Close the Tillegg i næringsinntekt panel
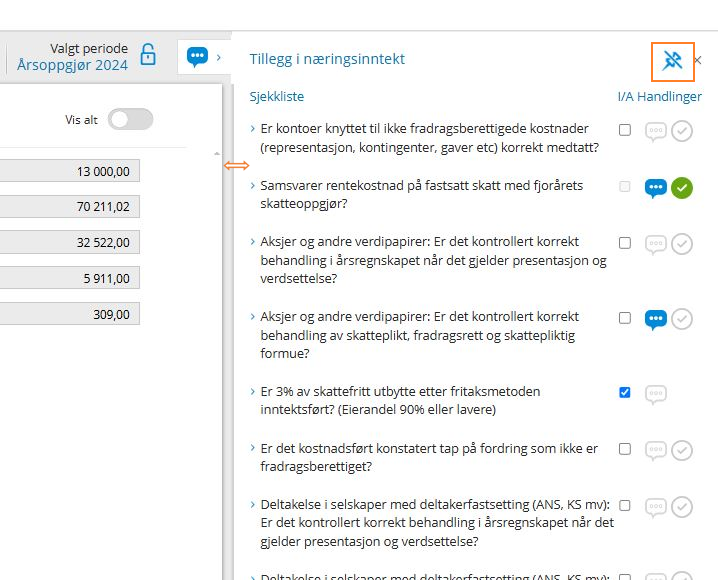The height and width of the screenshot is (580, 718). [x=698, y=60]
